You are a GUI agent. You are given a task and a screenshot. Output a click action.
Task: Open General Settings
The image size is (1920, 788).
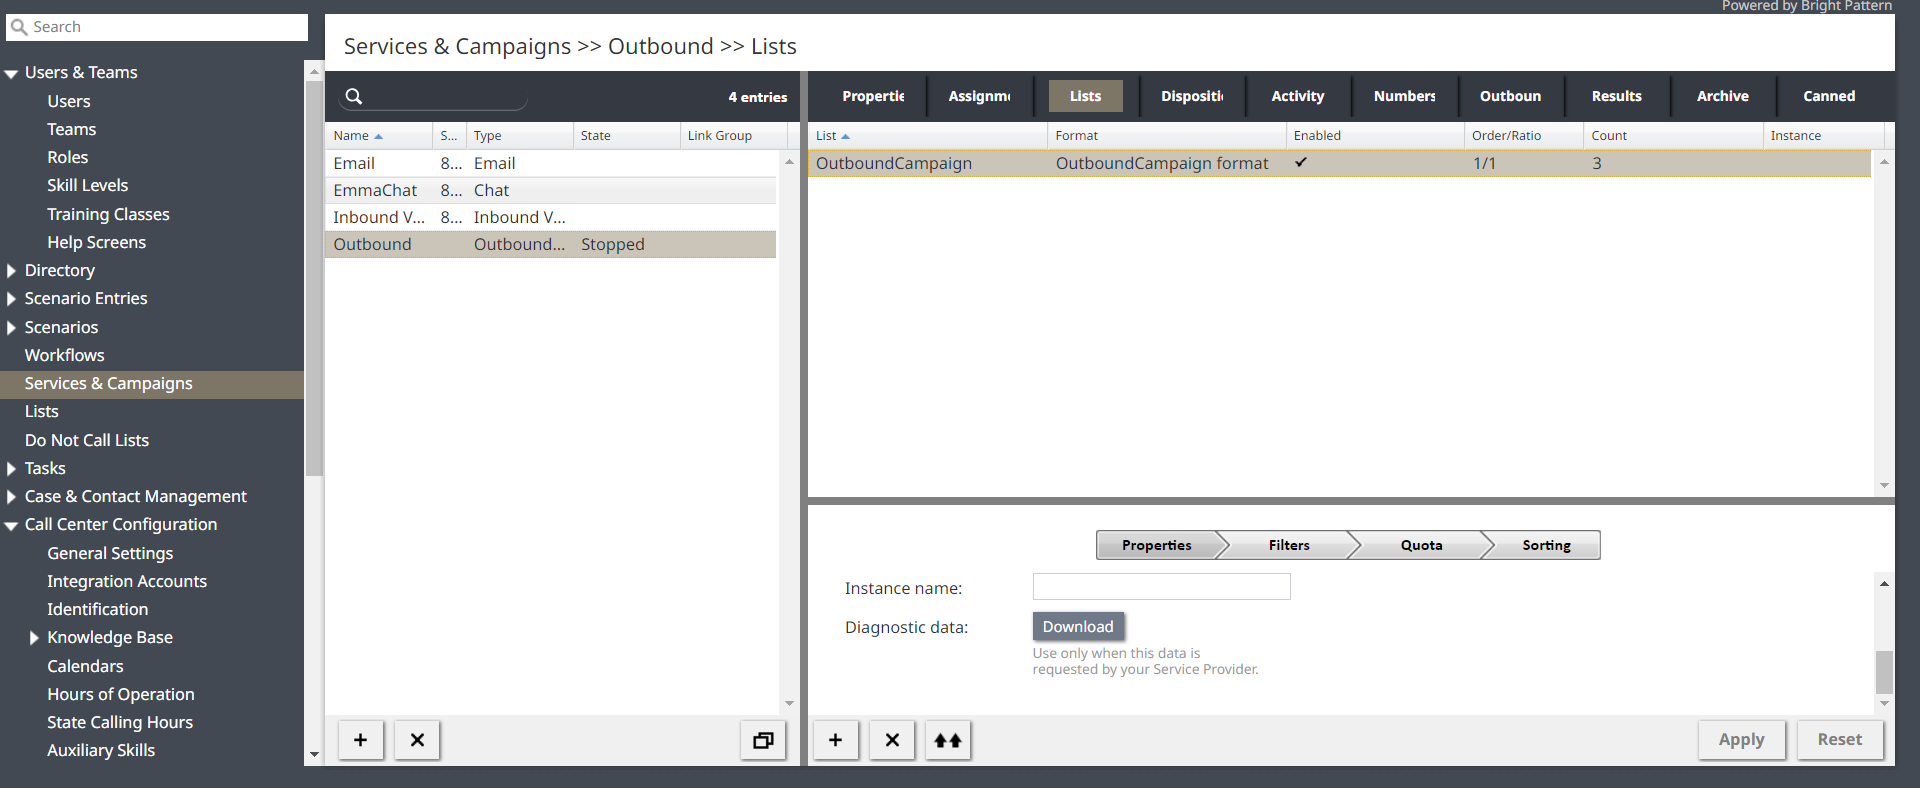click(110, 554)
